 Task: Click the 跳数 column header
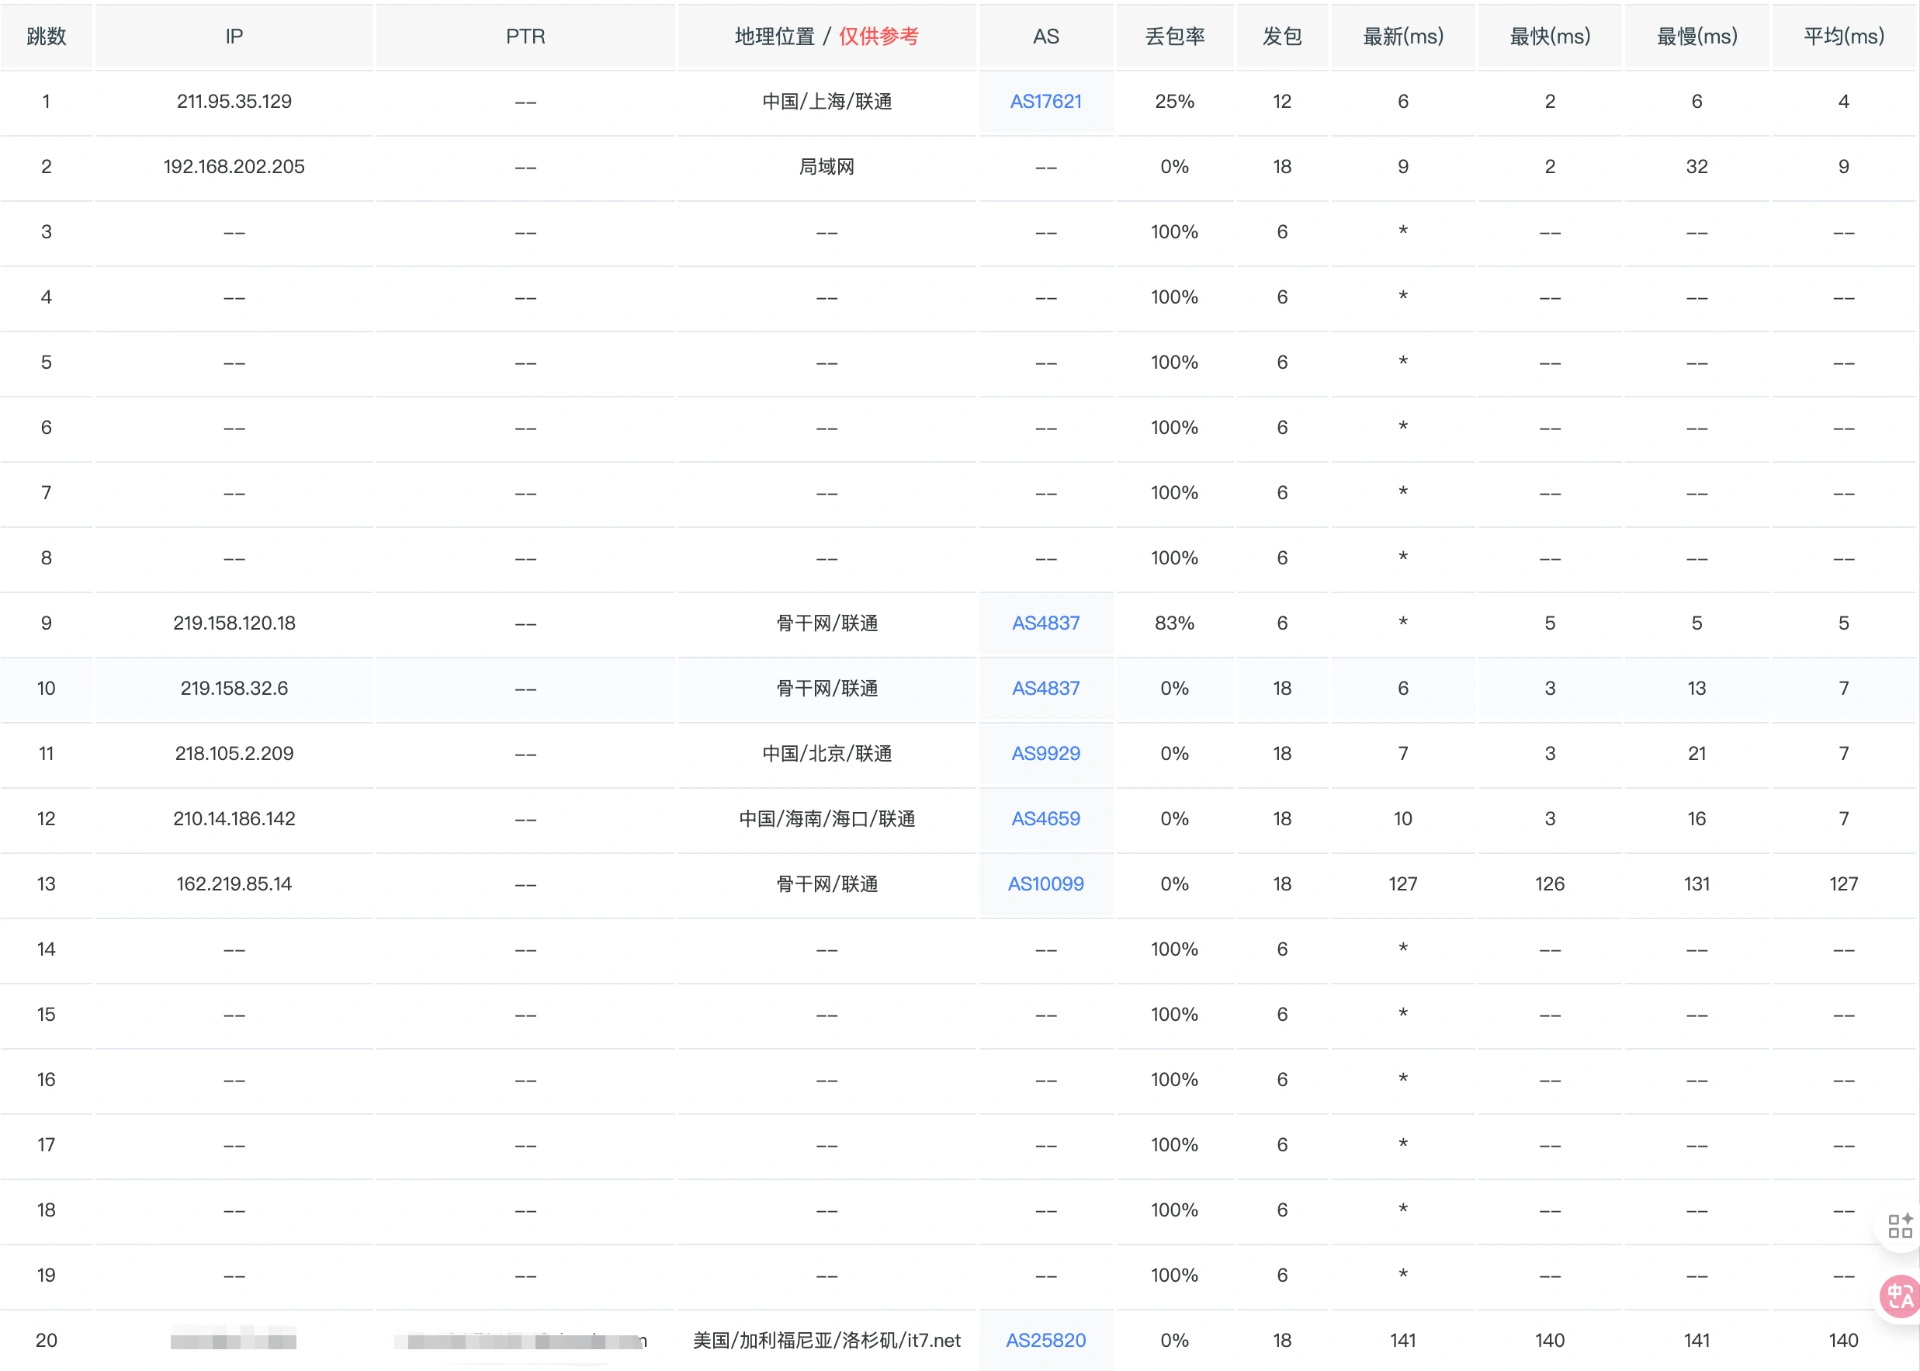[46, 37]
